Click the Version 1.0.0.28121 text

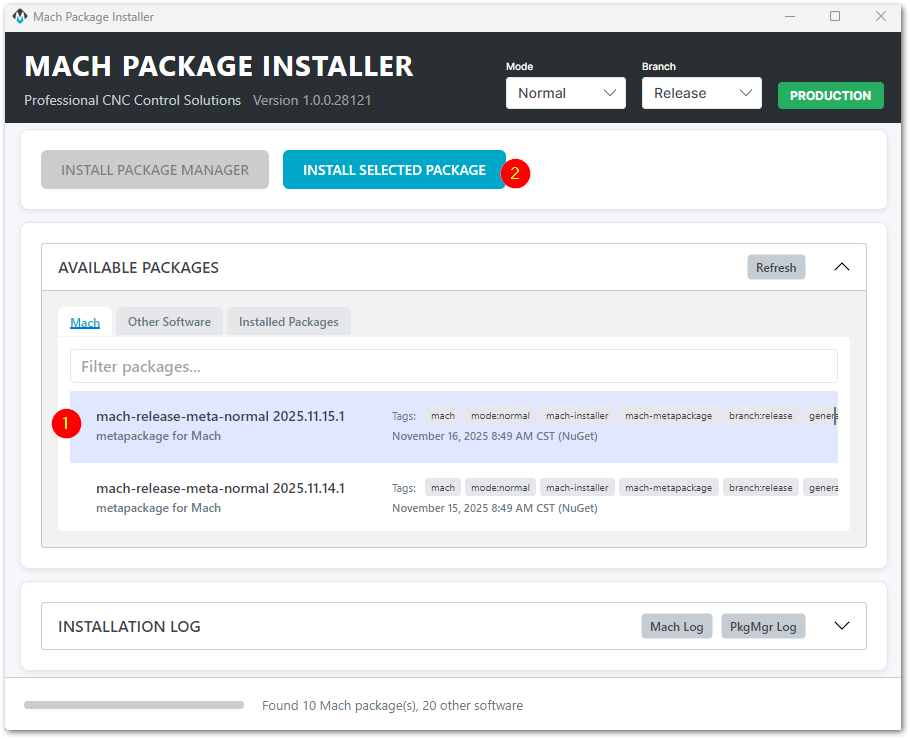[x=312, y=100]
